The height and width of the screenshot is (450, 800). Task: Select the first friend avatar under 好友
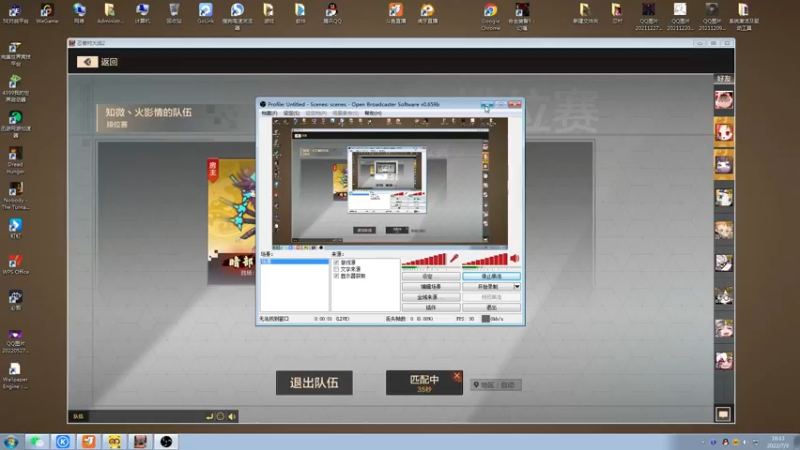pyautogui.click(x=723, y=100)
